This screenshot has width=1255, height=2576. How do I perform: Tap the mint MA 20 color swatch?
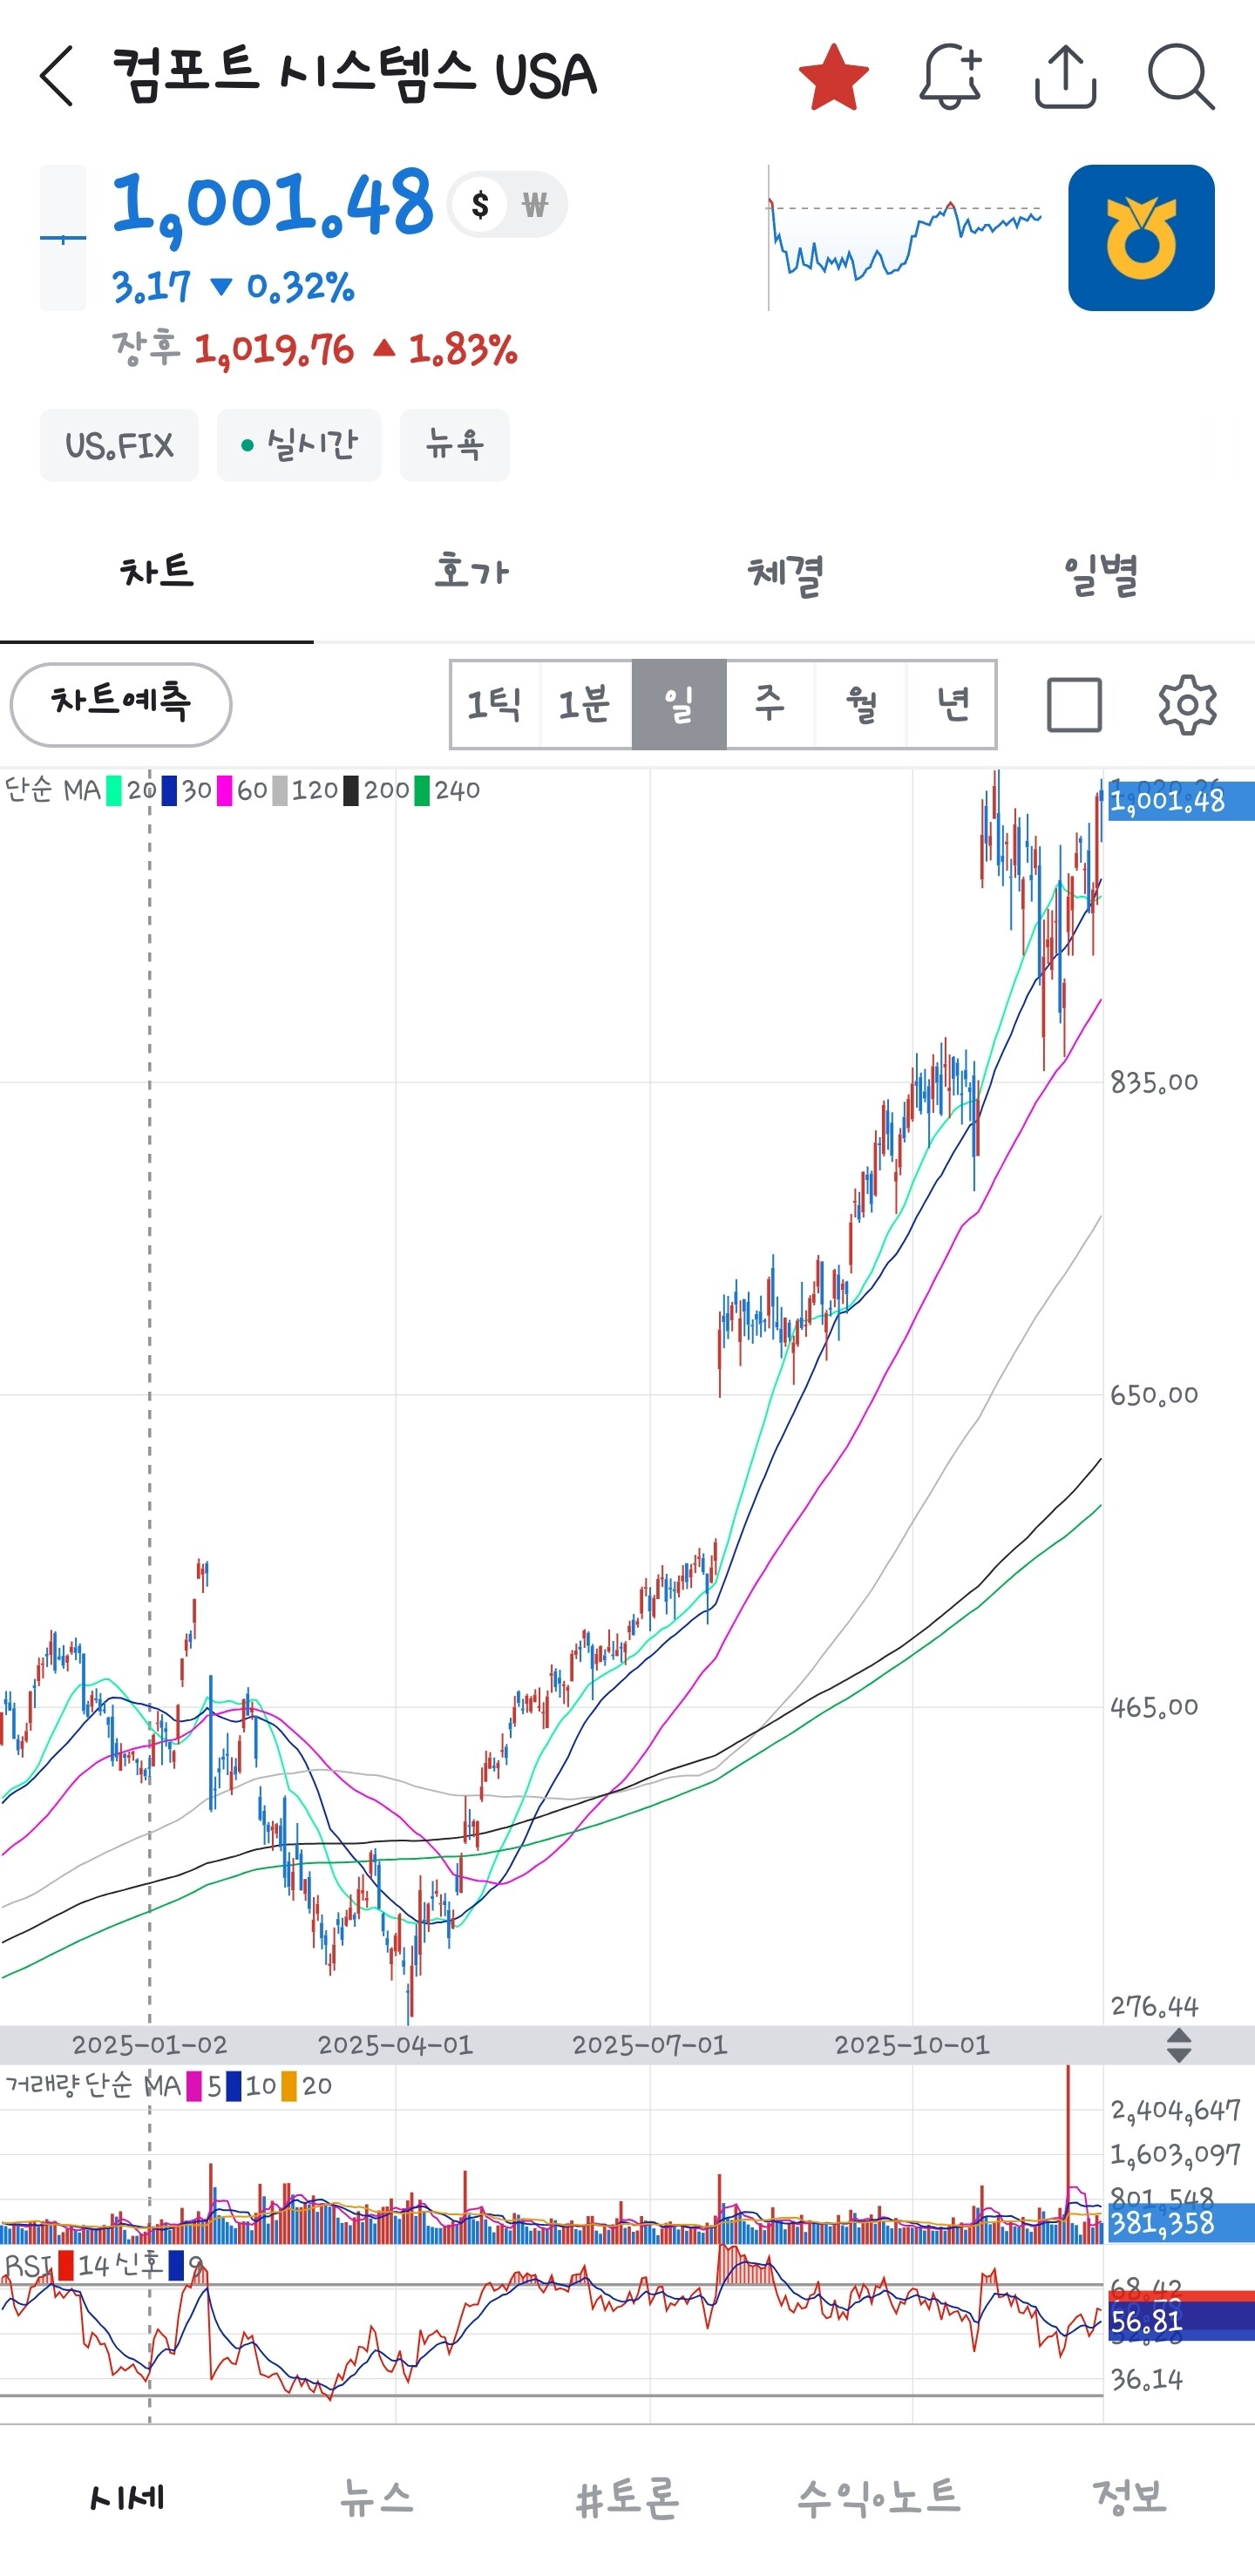[x=114, y=791]
